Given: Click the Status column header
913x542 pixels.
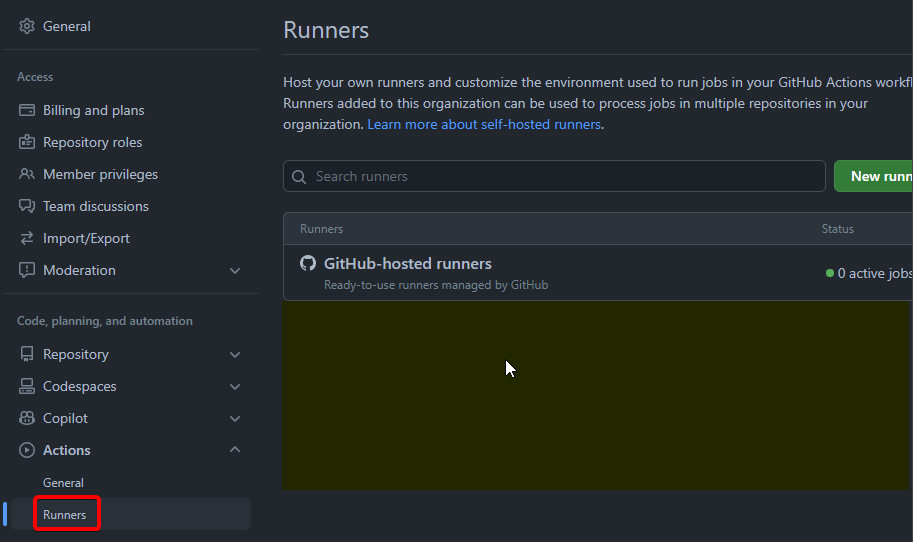Looking at the screenshot, I should coord(837,229).
